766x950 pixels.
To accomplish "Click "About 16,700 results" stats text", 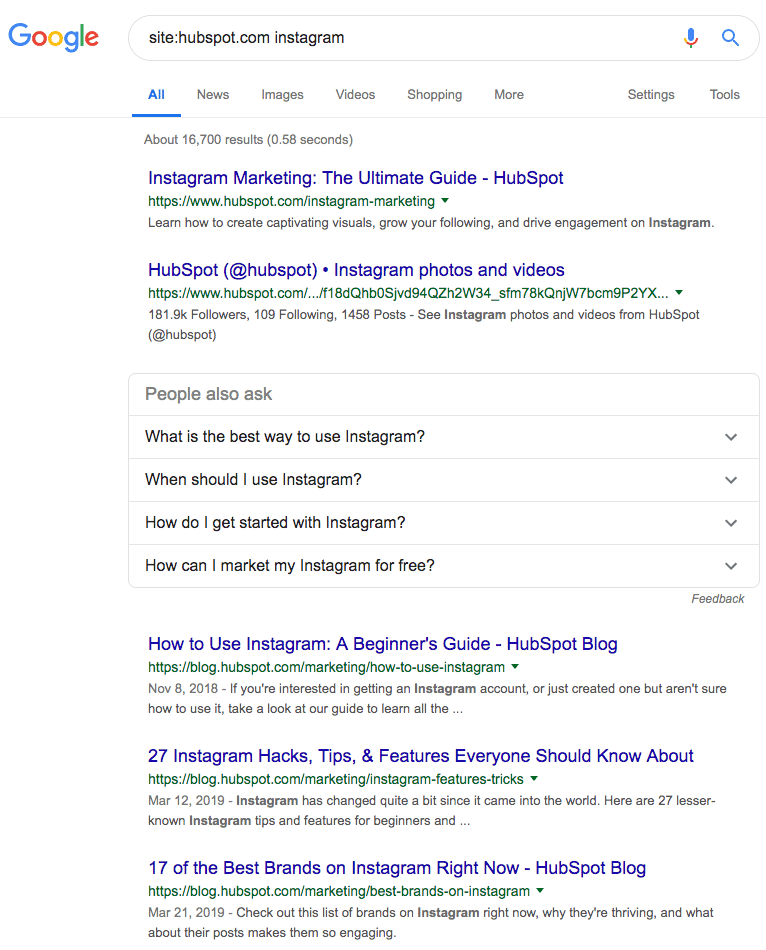I will [x=248, y=140].
